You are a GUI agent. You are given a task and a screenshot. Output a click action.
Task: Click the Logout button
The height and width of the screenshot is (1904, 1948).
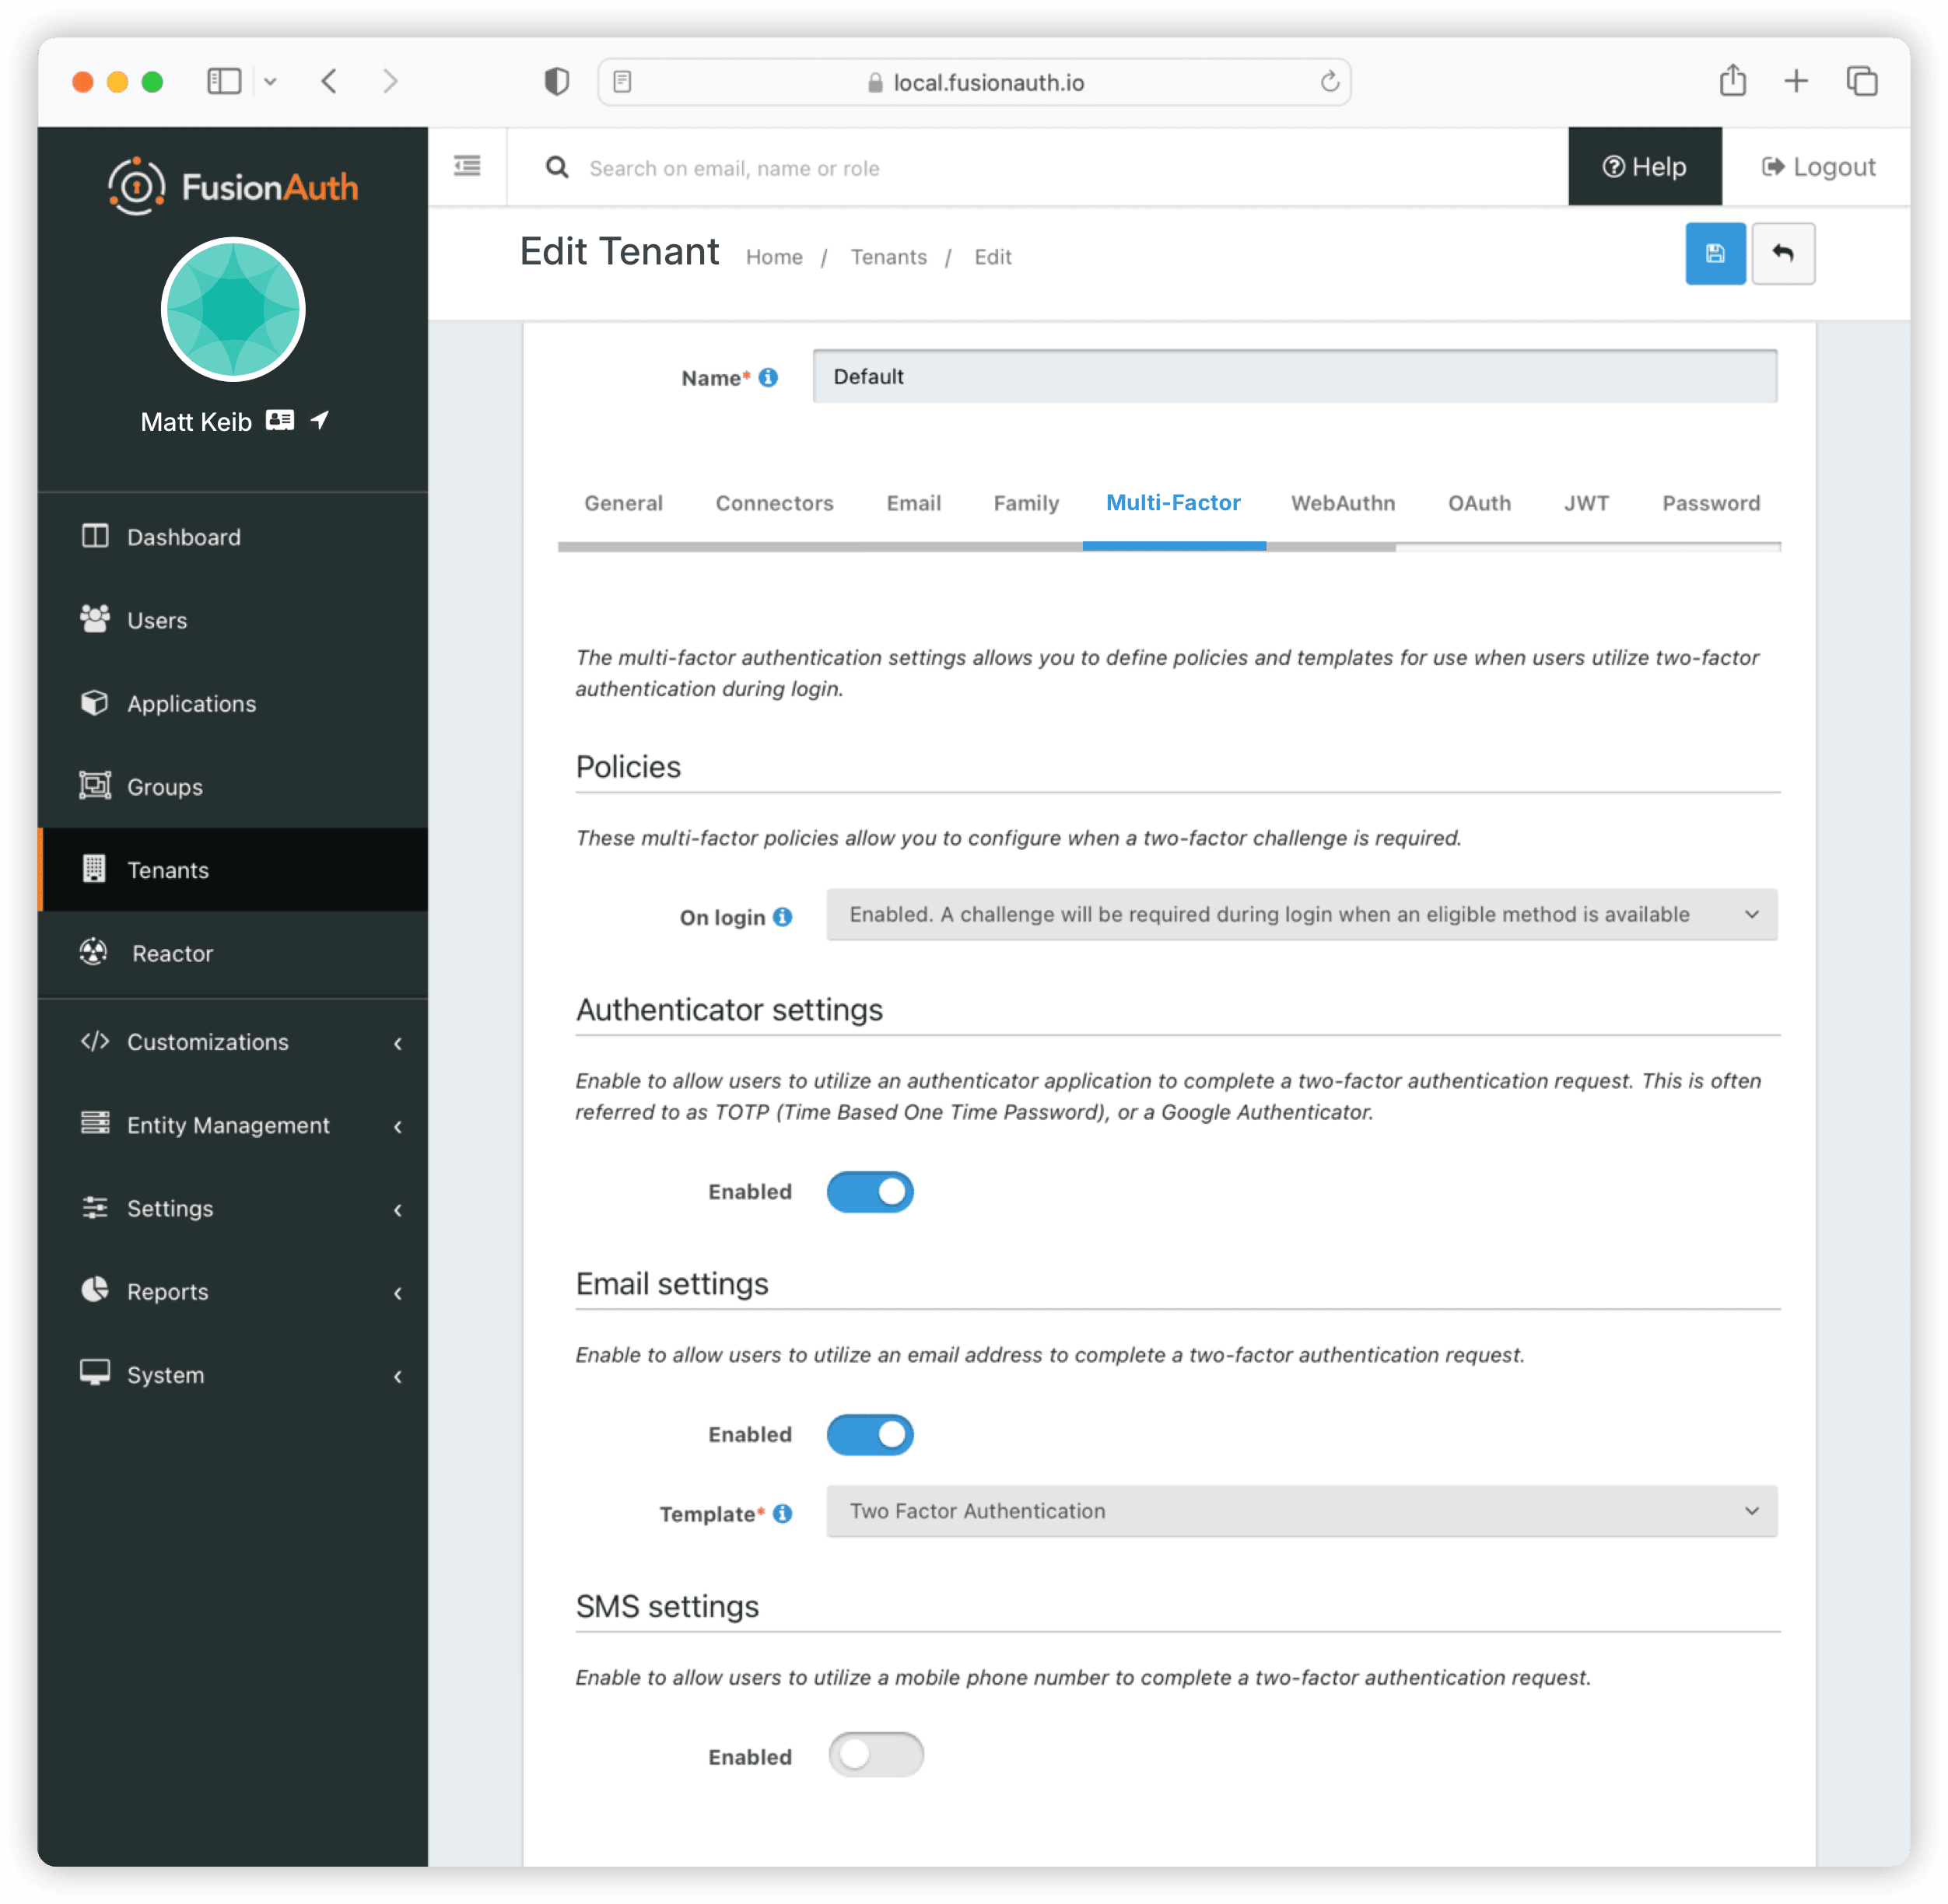pyautogui.click(x=1819, y=167)
